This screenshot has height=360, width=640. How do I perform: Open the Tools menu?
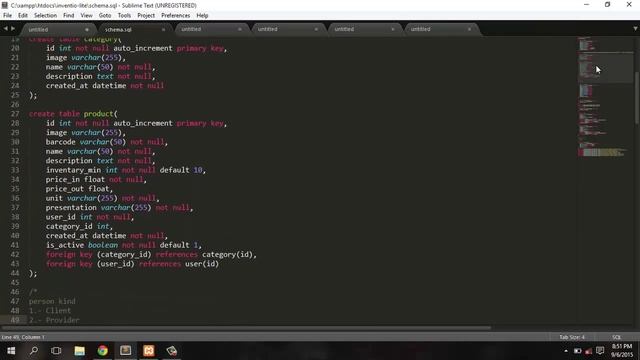pos(124,16)
